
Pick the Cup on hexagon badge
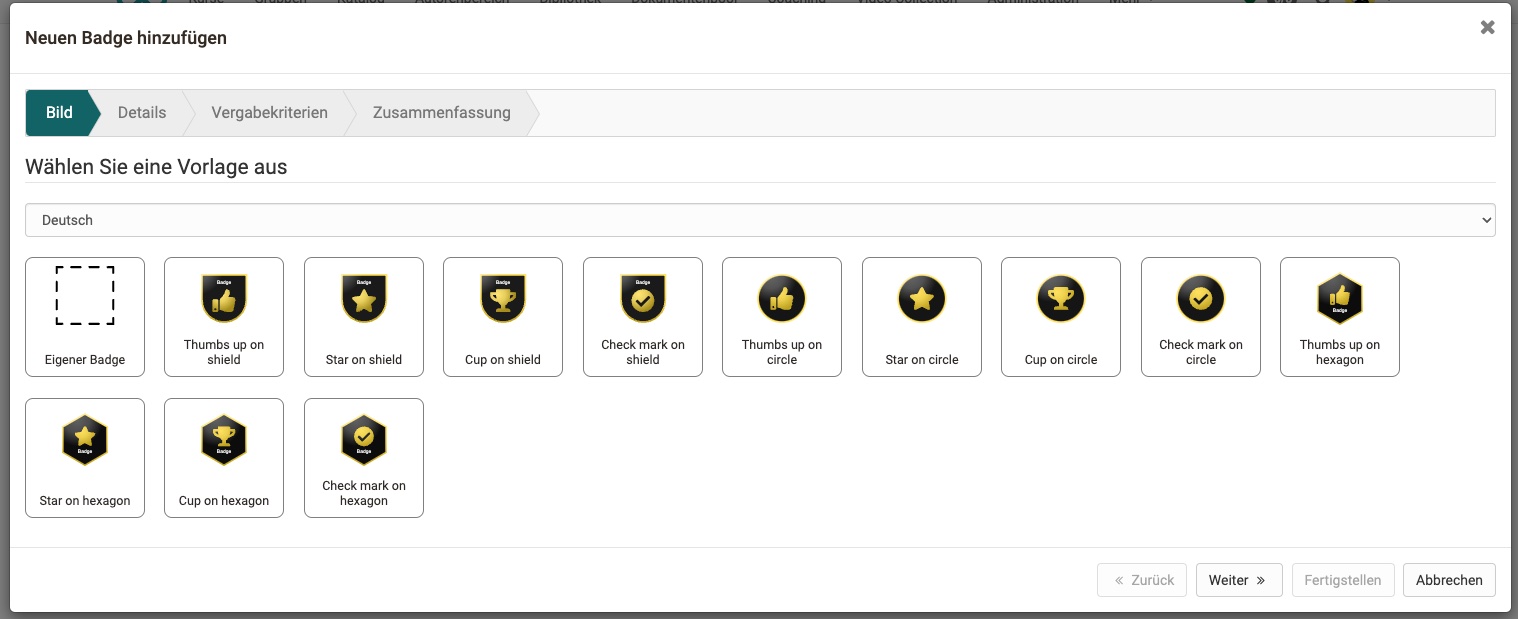coord(224,457)
